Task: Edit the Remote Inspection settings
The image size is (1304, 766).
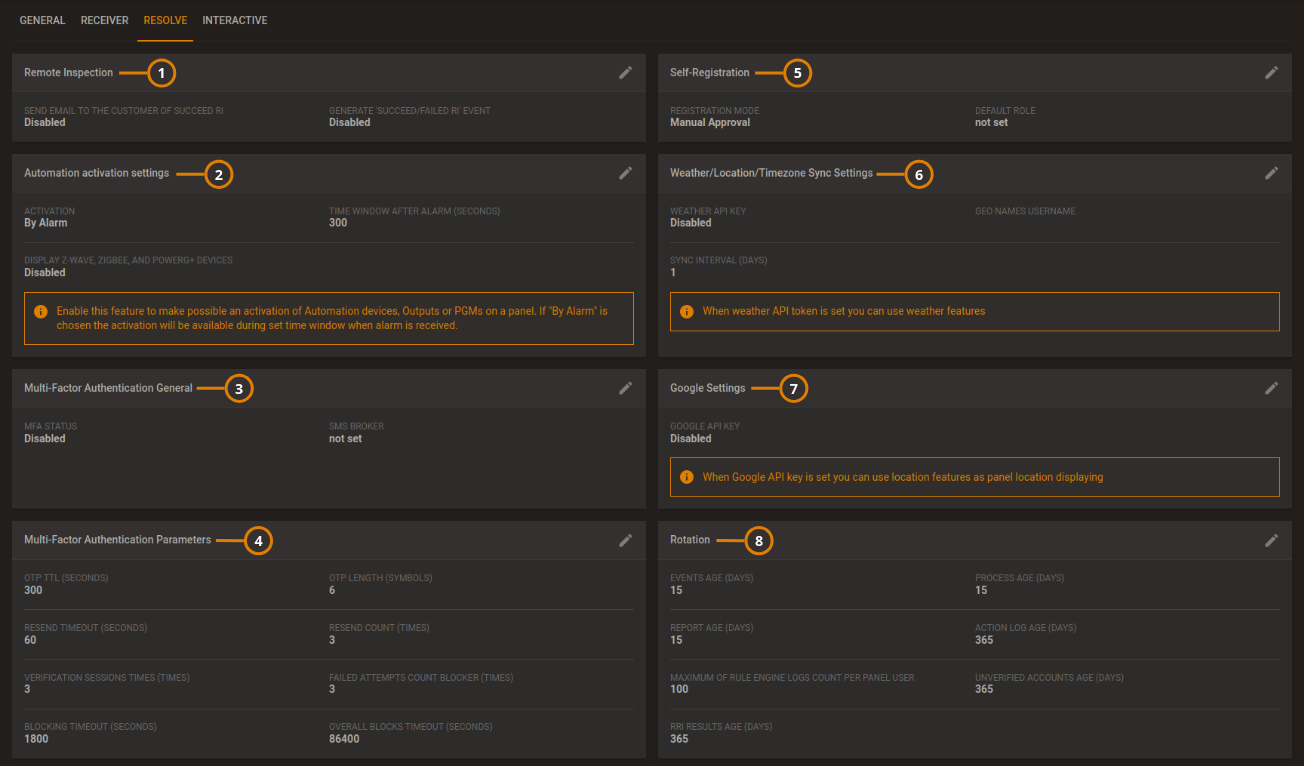Action: pos(626,72)
